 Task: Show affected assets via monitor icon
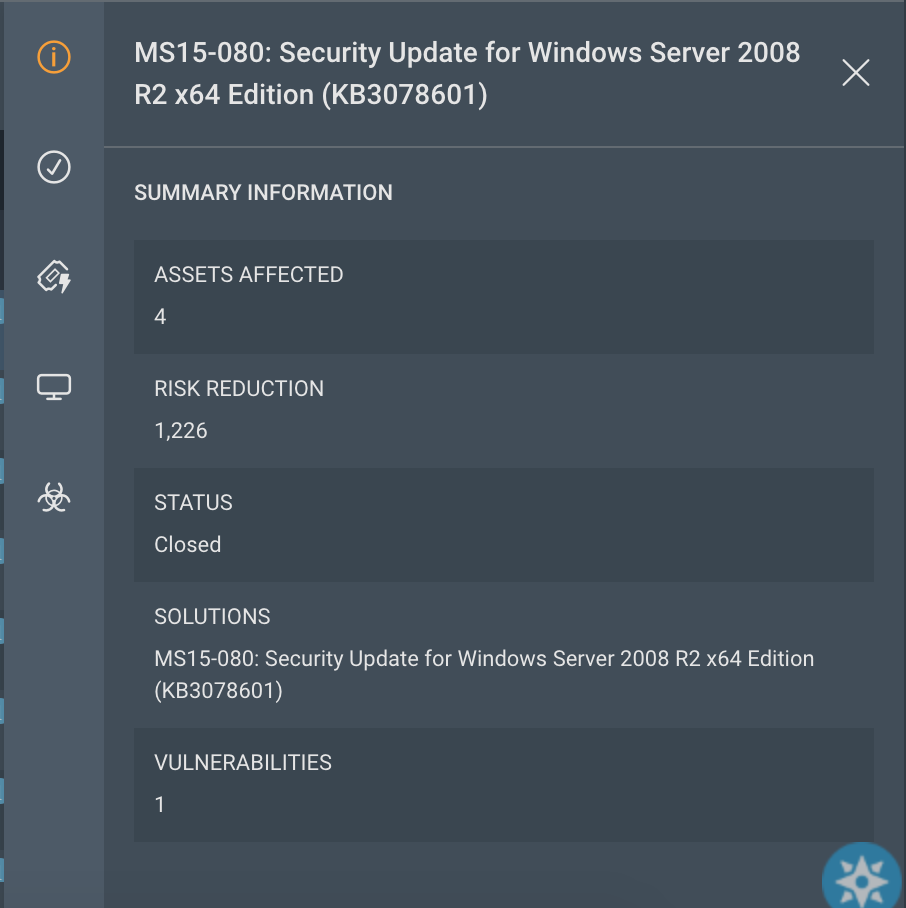[x=54, y=386]
